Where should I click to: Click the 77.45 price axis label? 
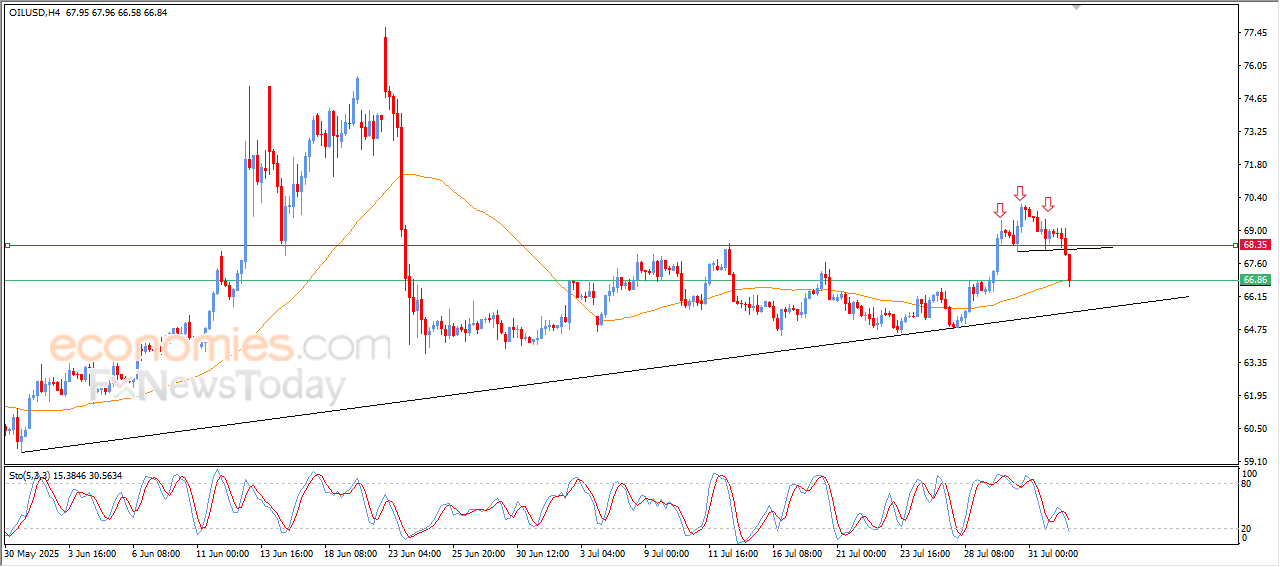pos(1256,33)
